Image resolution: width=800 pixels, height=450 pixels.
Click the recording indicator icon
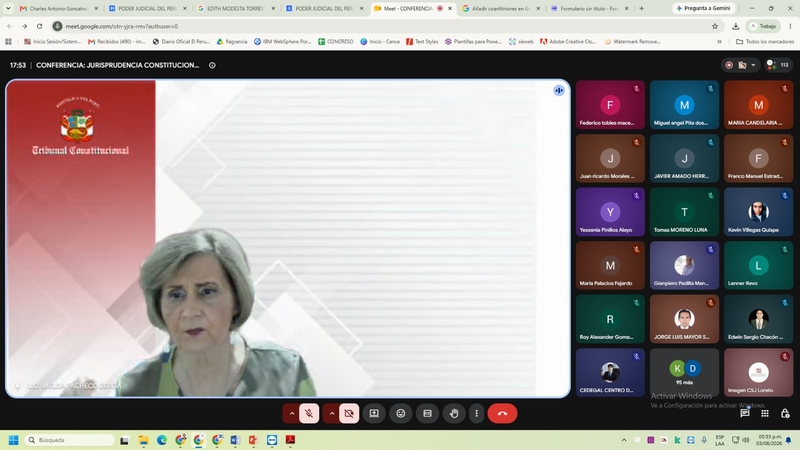(729, 65)
